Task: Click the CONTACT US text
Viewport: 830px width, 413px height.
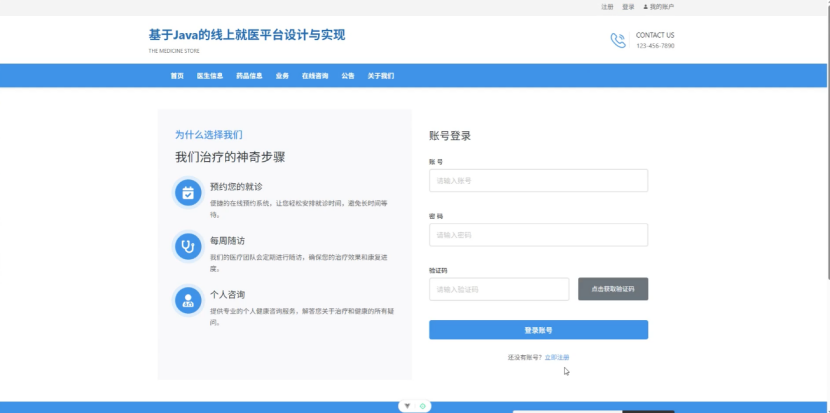Action: [x=655, y=35]
